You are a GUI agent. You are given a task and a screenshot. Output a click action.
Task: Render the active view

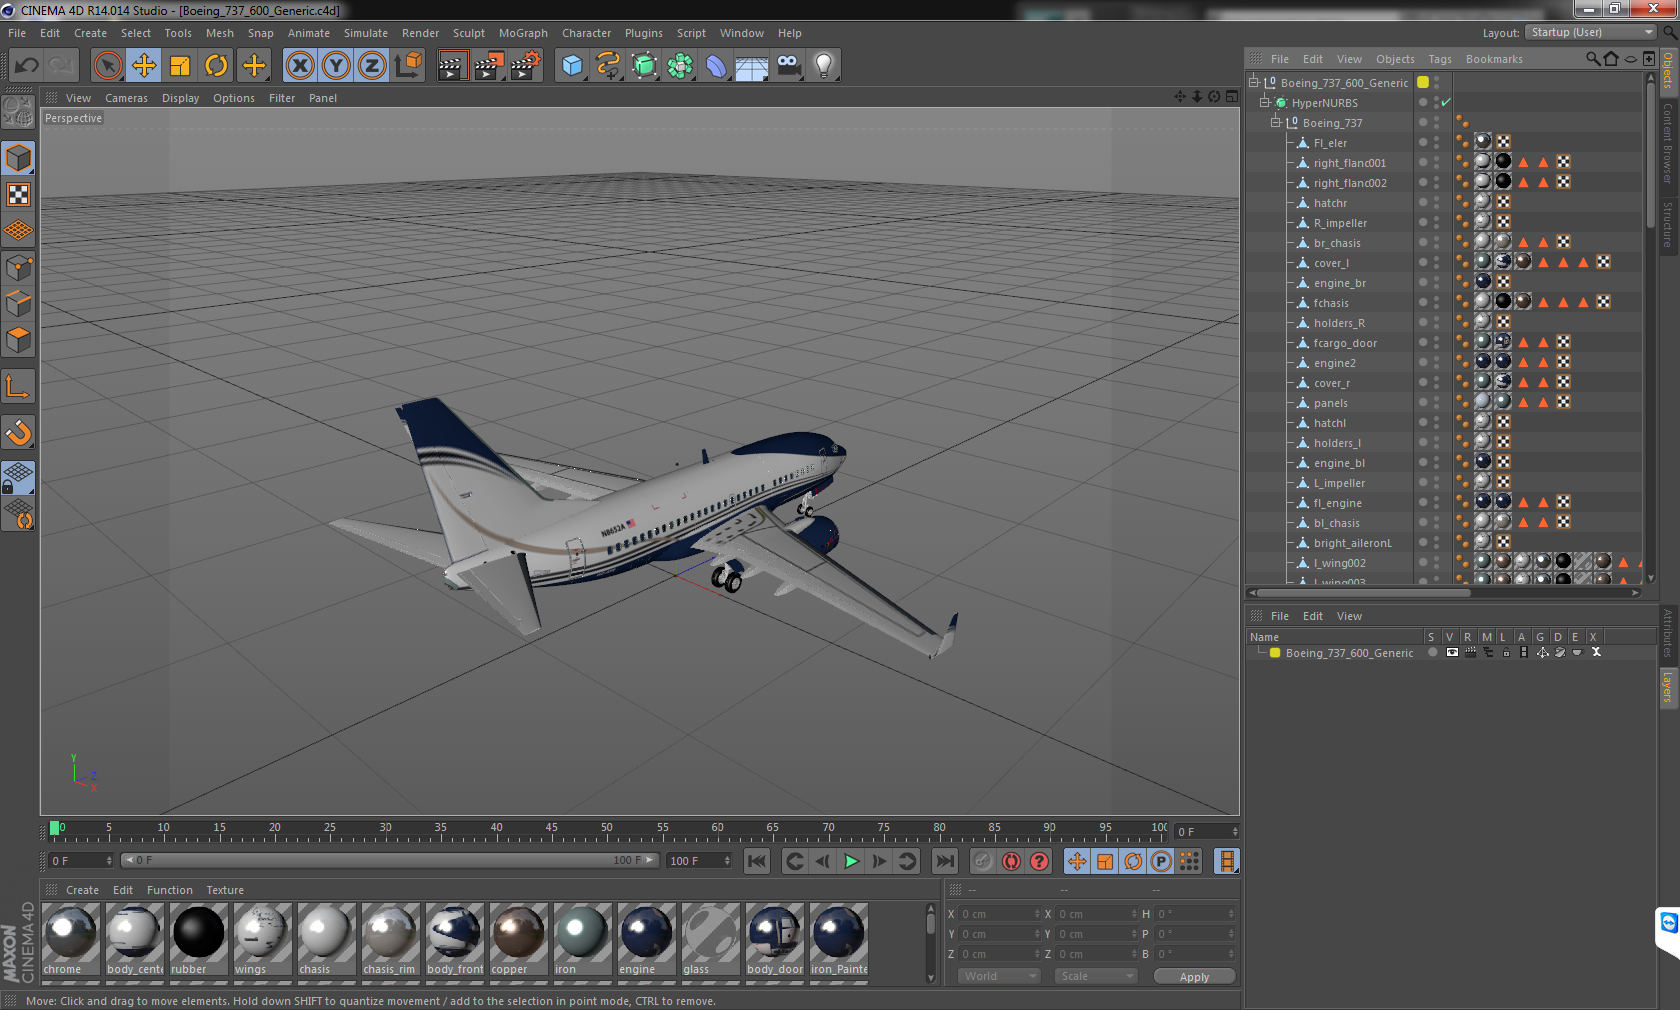tap(452, 66)
